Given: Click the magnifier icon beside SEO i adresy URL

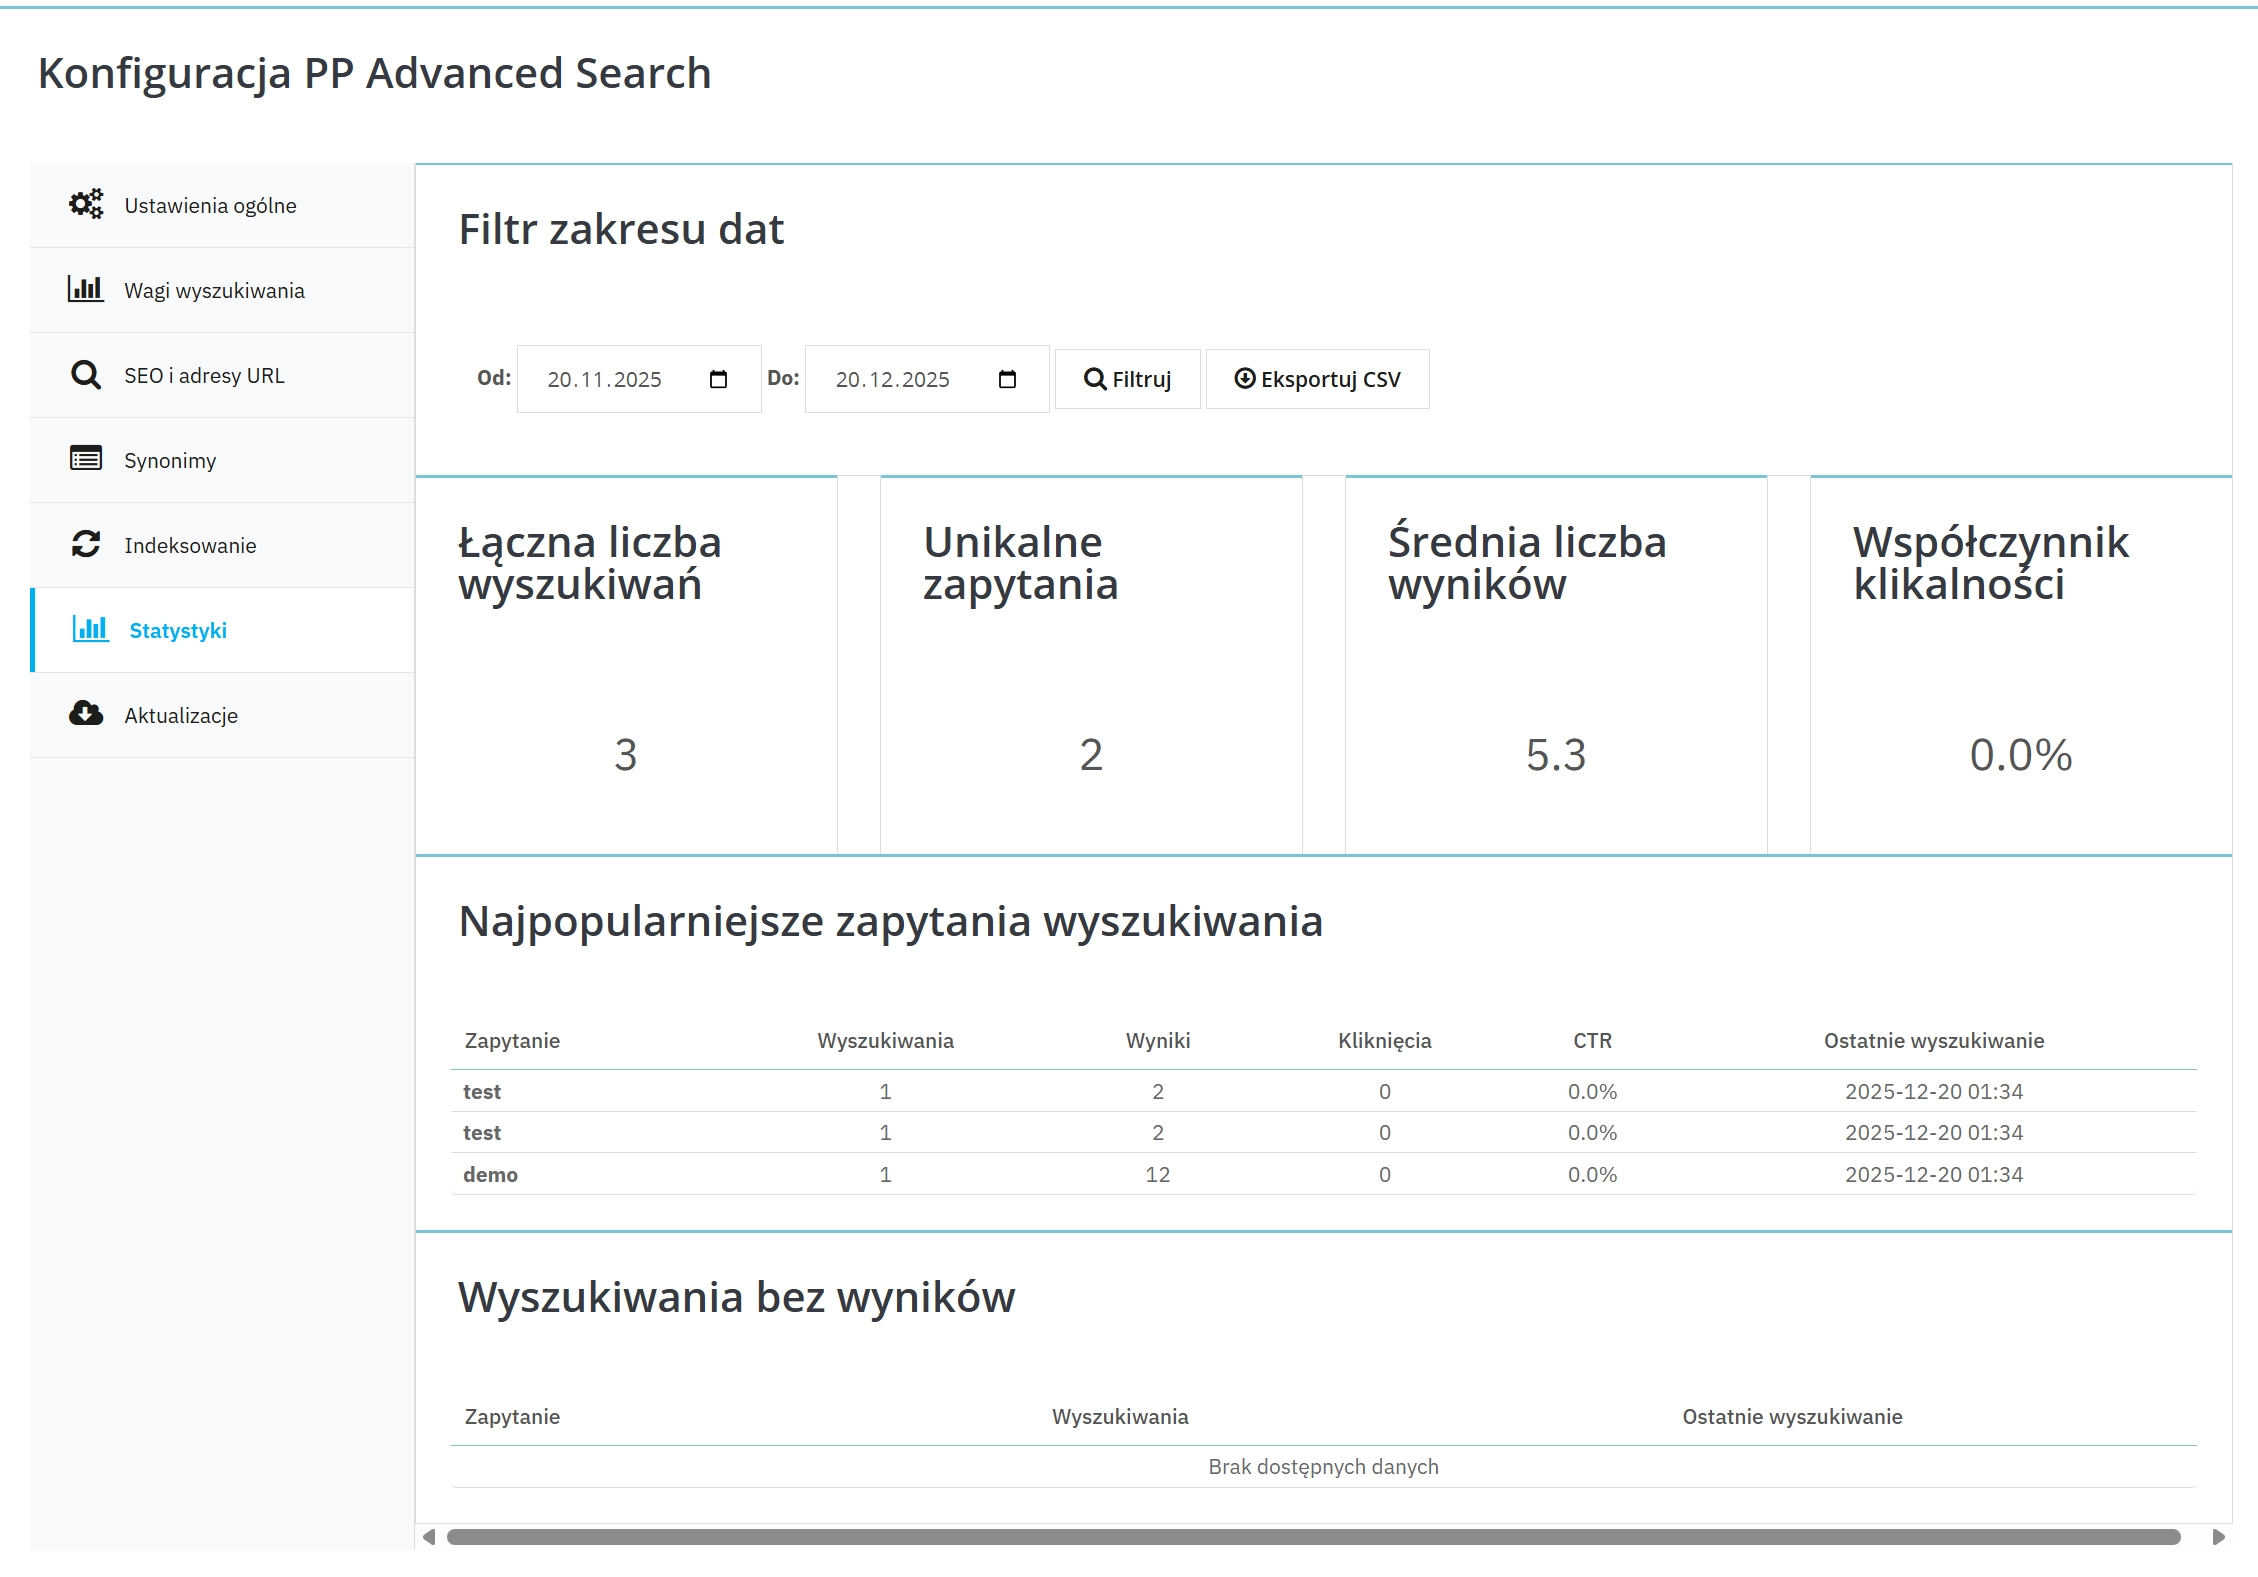Looking at the screenshot, I should (85, 374).
